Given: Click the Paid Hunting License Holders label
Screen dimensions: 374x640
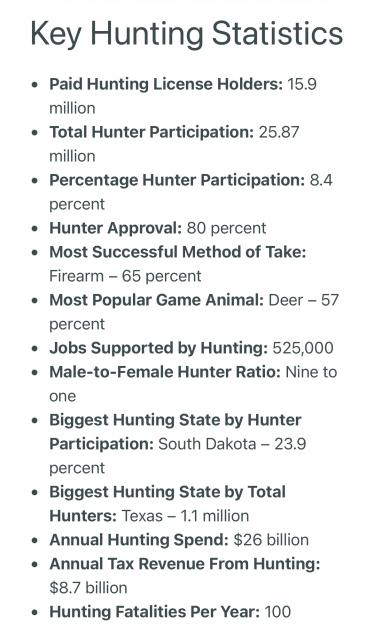Looking at the screenshot, I should 166,84.
